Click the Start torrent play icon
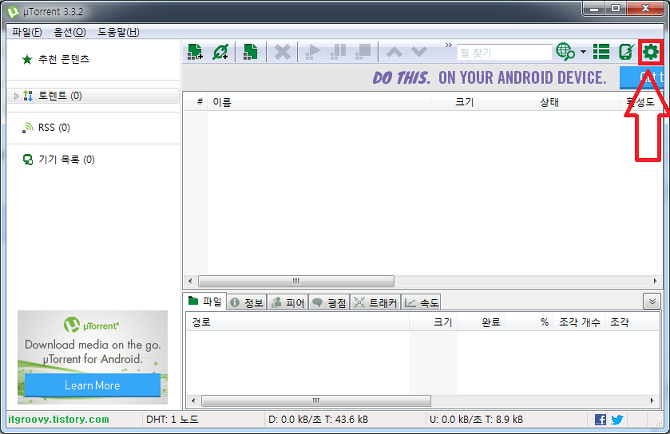670x434 pixels. [313, 52]
